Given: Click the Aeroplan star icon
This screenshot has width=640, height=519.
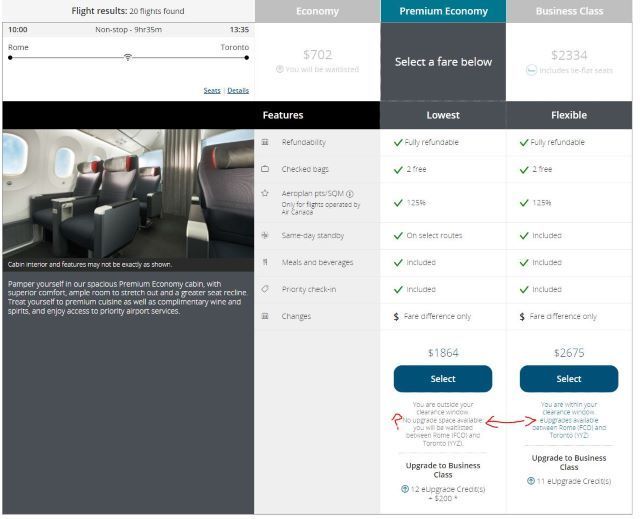Looking at the screenshot, I should coord(265,192).
